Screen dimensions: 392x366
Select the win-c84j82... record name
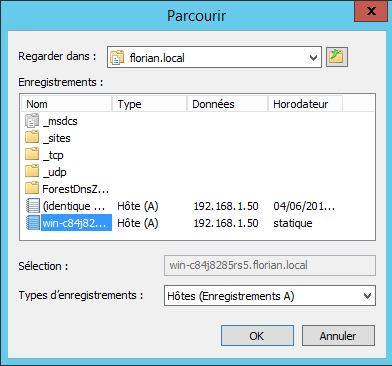76,223
